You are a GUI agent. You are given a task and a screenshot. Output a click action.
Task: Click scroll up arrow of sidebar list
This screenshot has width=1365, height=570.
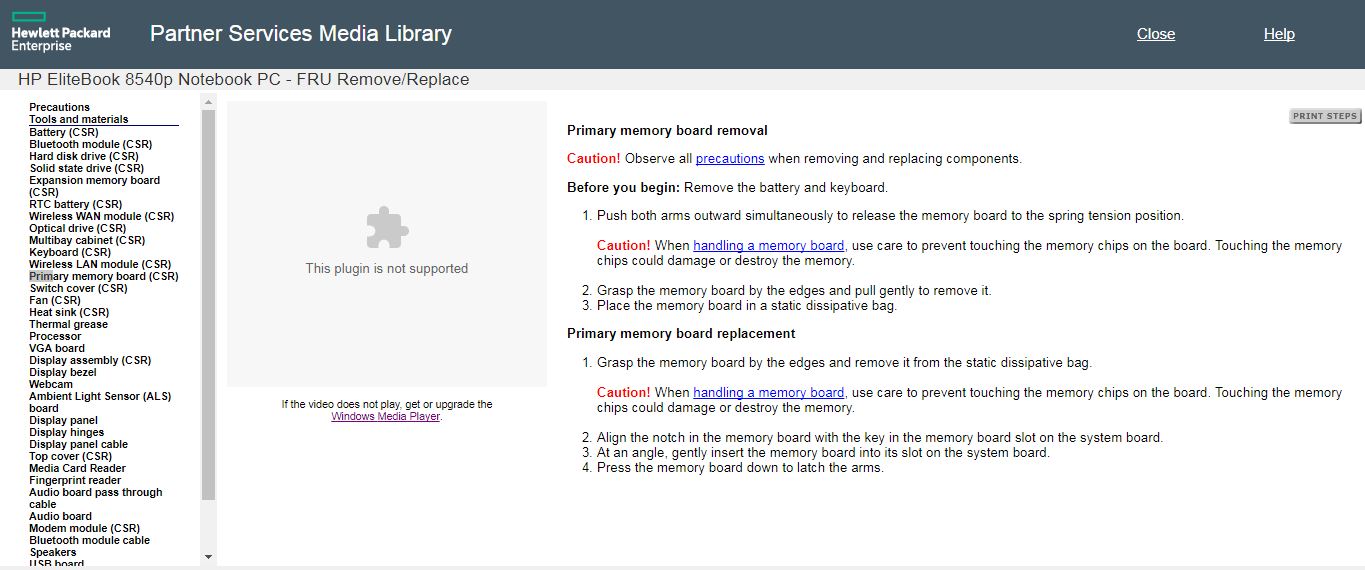(208, 101)
